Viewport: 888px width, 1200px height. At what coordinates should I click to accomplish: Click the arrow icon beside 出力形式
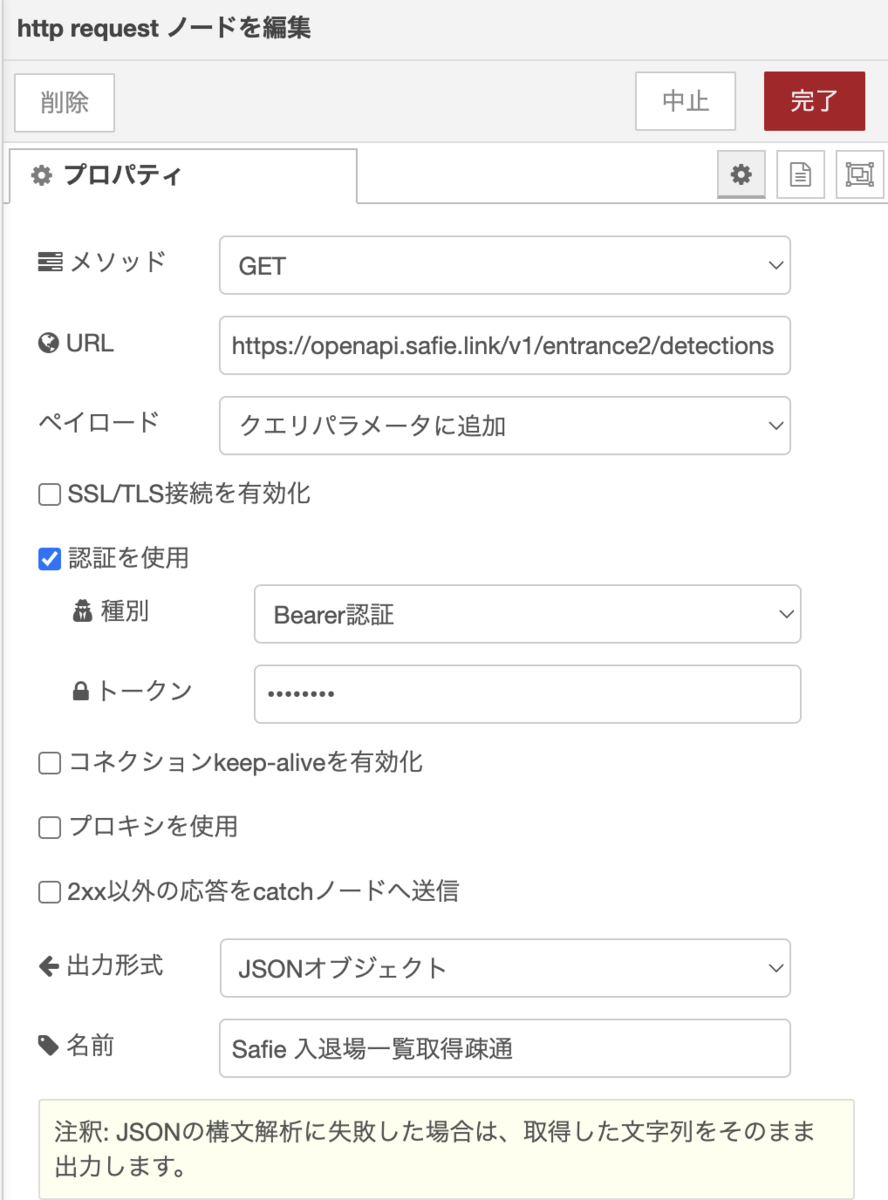[x=48, y=966]
